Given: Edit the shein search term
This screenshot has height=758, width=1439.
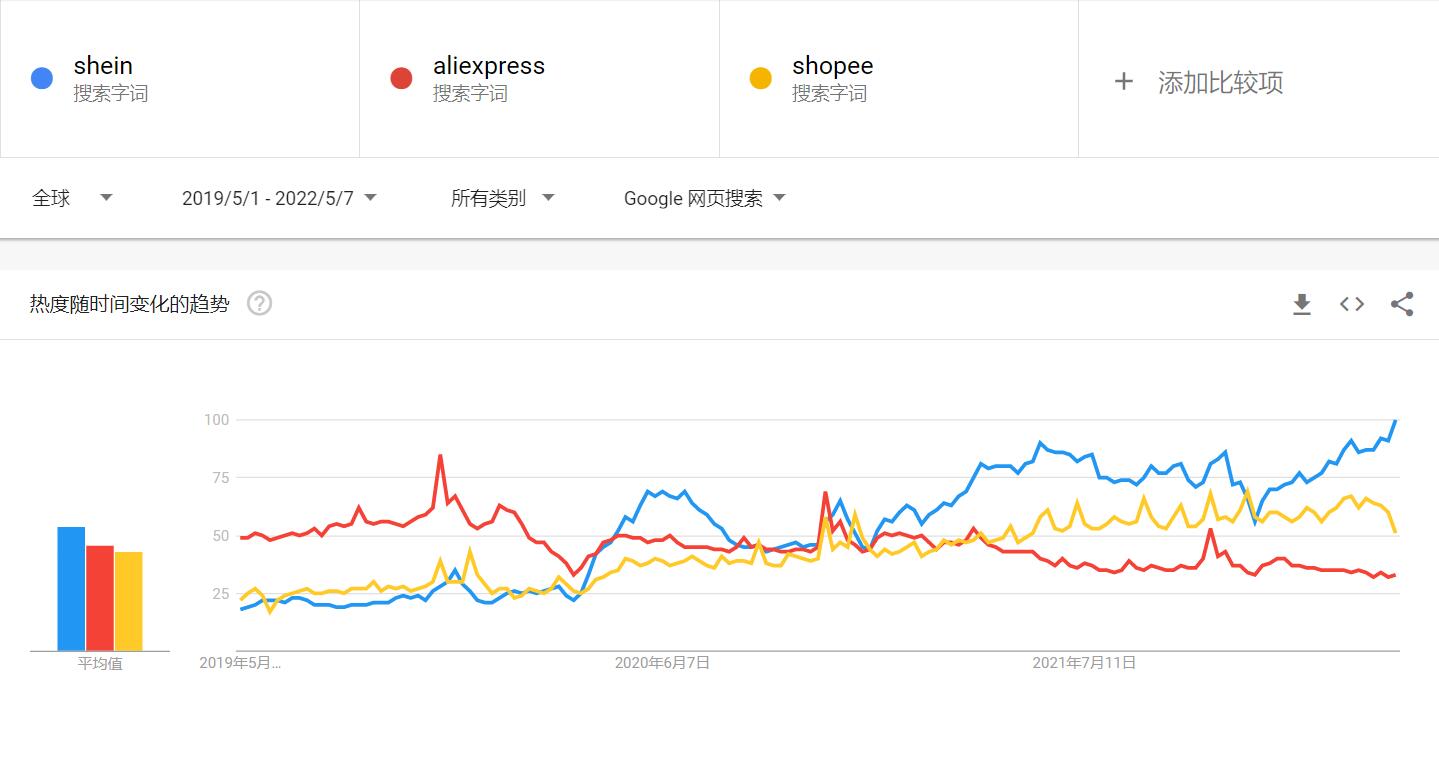Looking at the screenshot, I should tap(103, 66).
